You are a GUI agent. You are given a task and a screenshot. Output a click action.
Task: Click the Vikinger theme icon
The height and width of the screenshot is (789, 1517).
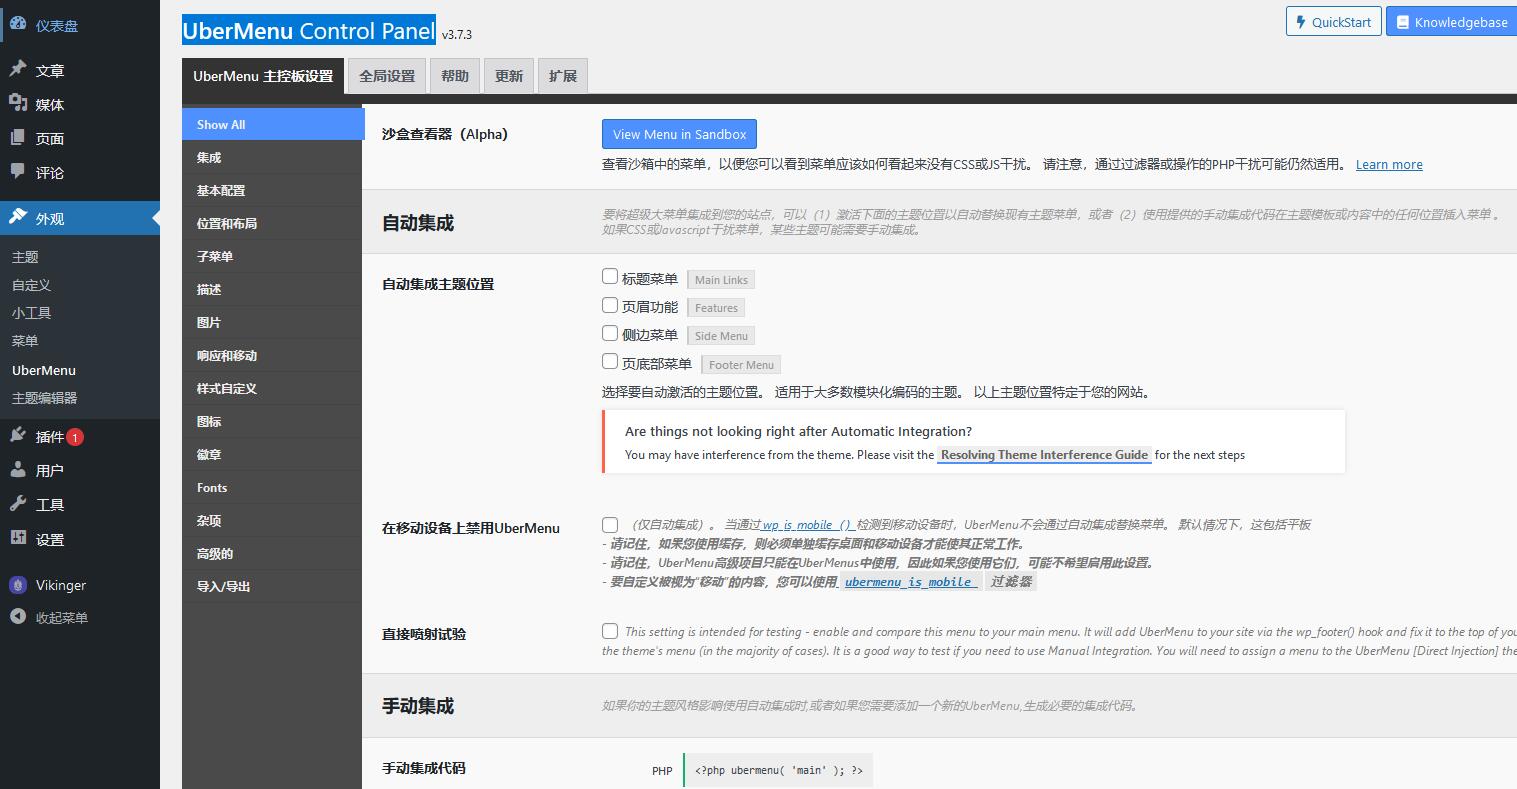tap(18, 585)
